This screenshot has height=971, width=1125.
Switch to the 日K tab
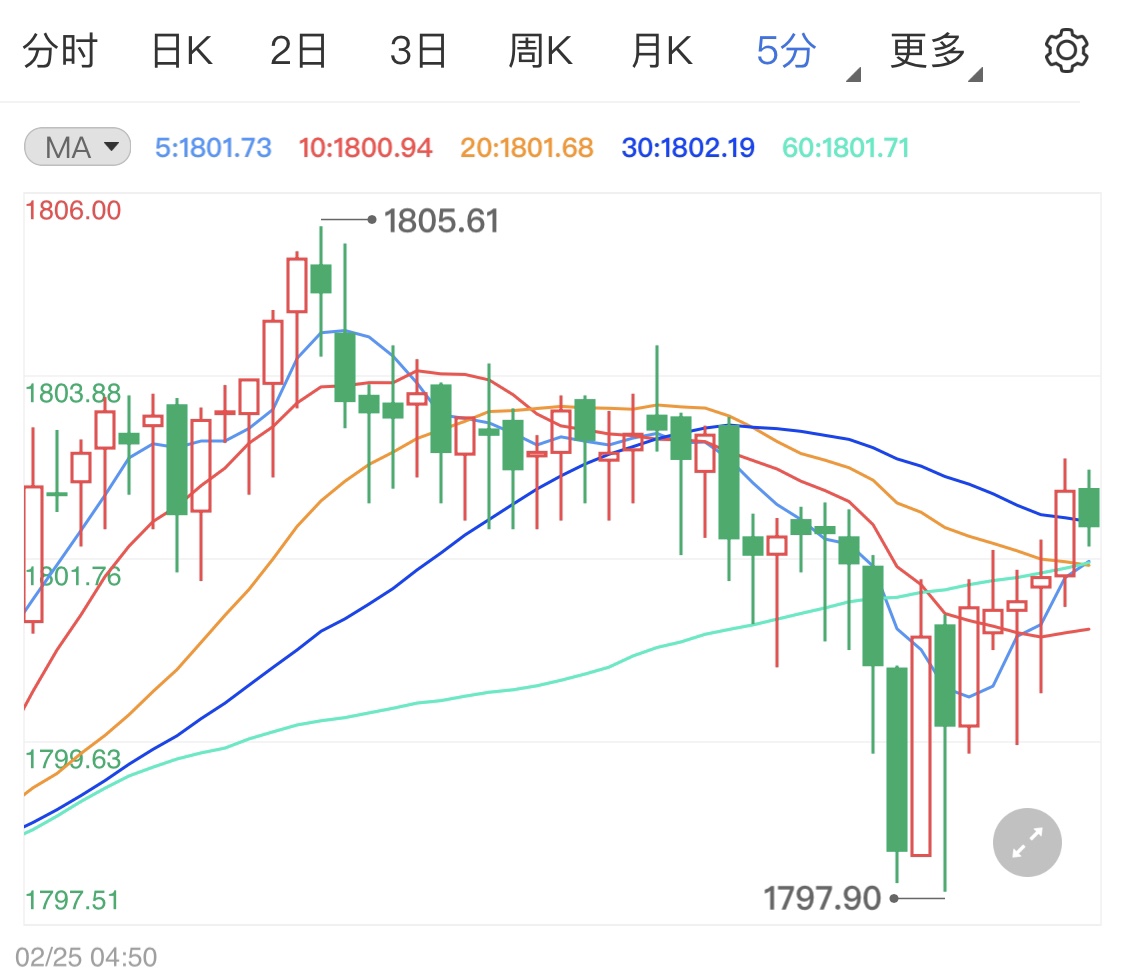click(181, 51)
